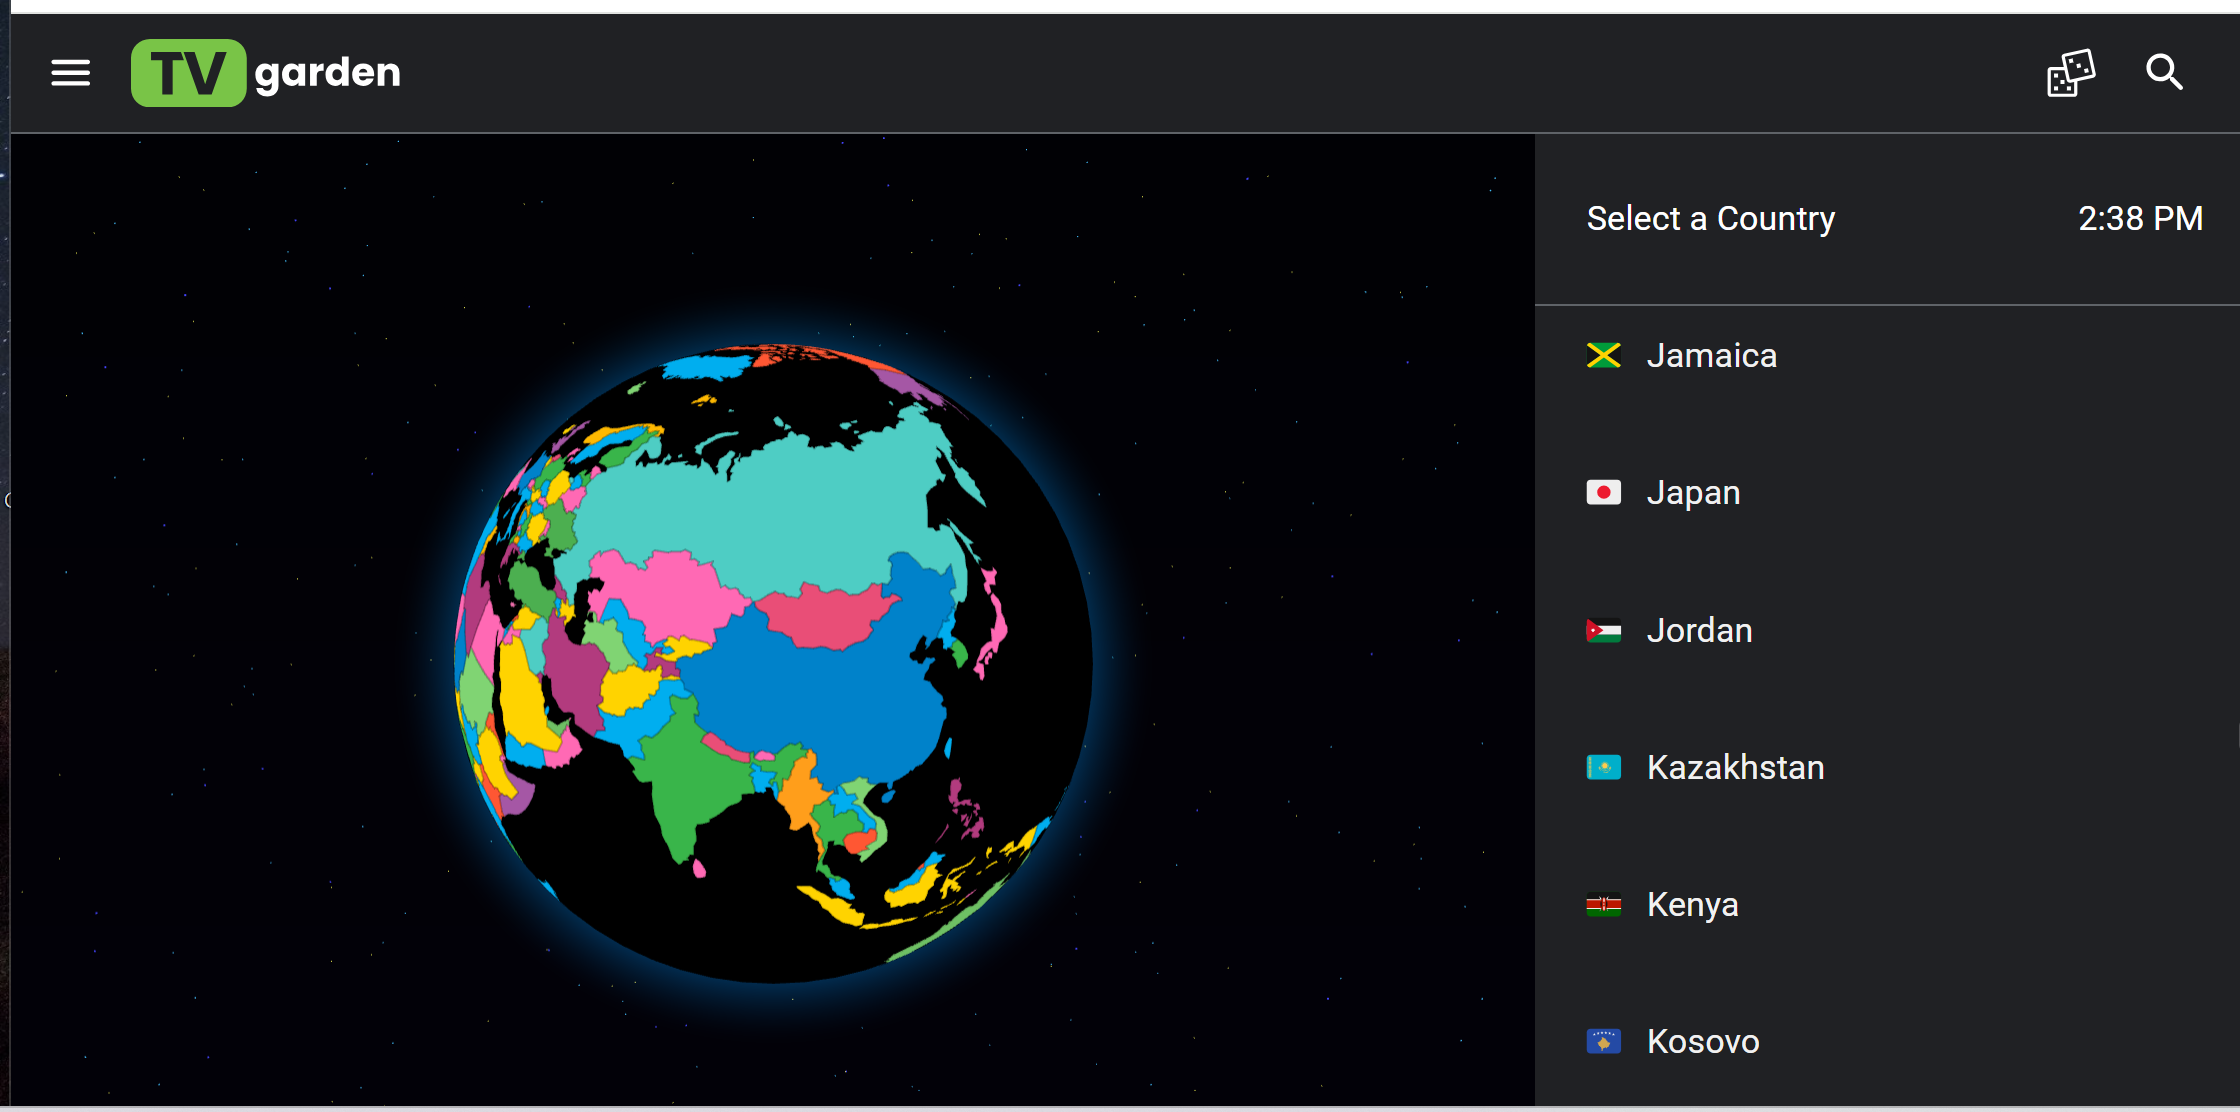This screenshot has width=2240, height=1112.
Task: Click the Kosovo flag icon
Action: pyautogui.click(x=1603, y=1042)
